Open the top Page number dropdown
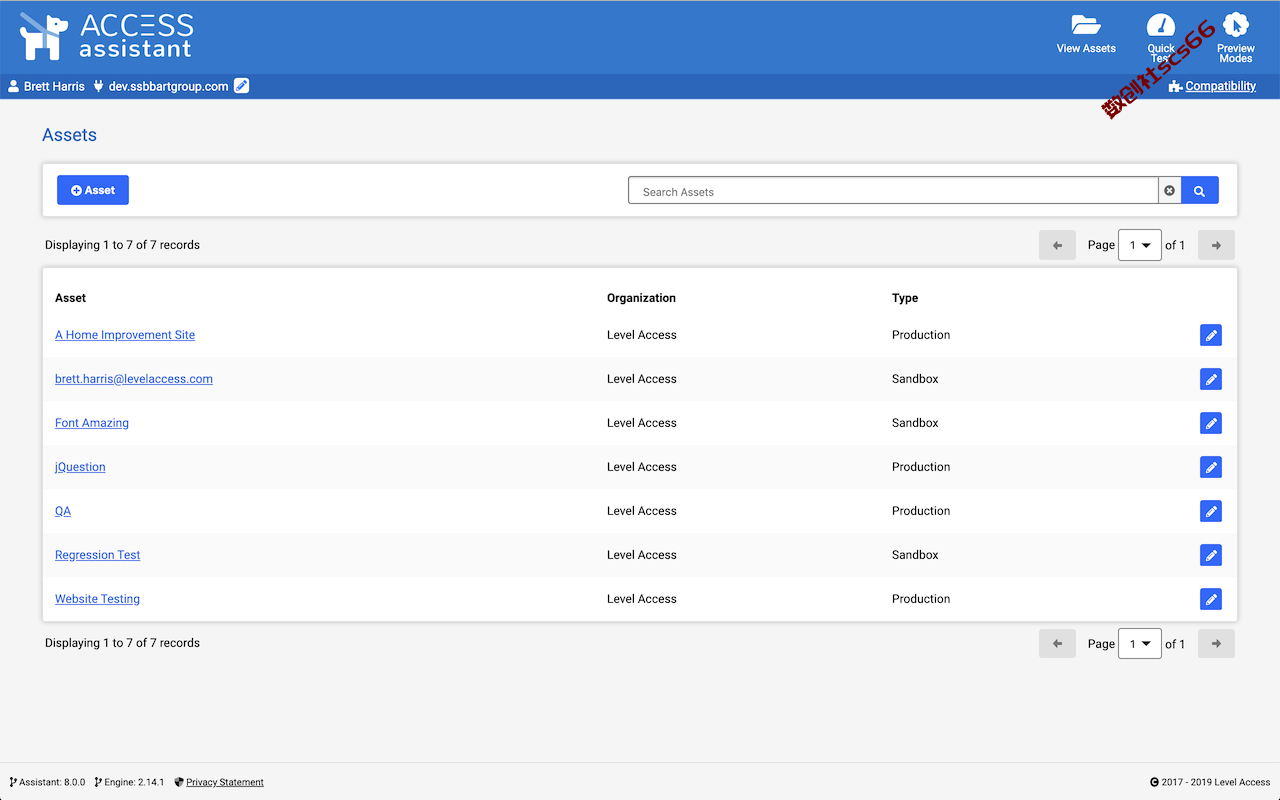Screen dimensions: 1280x800 pyautogui.click(x=1139, y=245)
